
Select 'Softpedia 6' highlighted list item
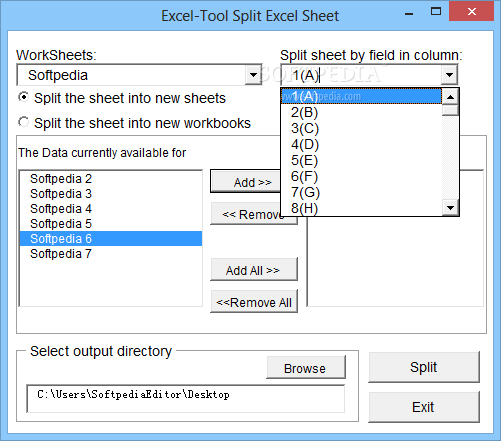click(111, 239)
